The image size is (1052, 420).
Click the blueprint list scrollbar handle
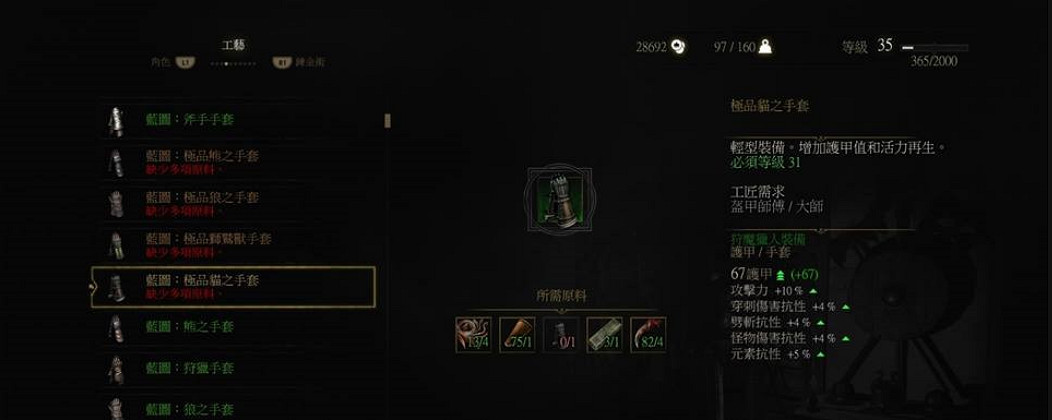click(387, 121)
